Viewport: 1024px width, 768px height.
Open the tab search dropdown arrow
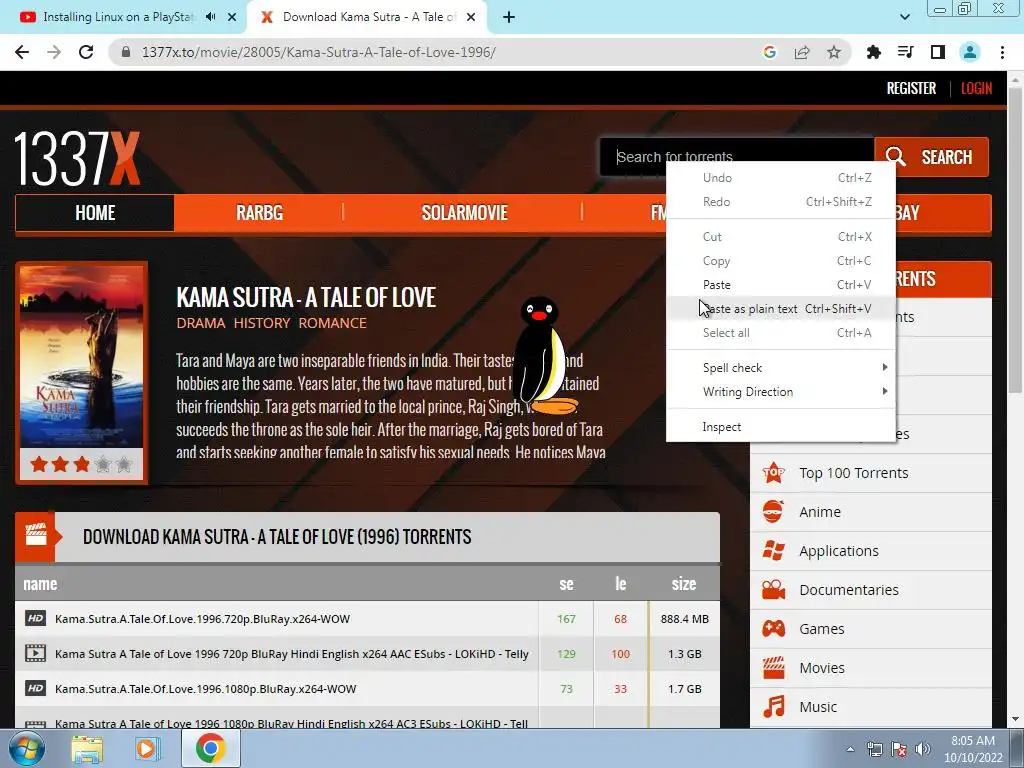click(904, 17)
